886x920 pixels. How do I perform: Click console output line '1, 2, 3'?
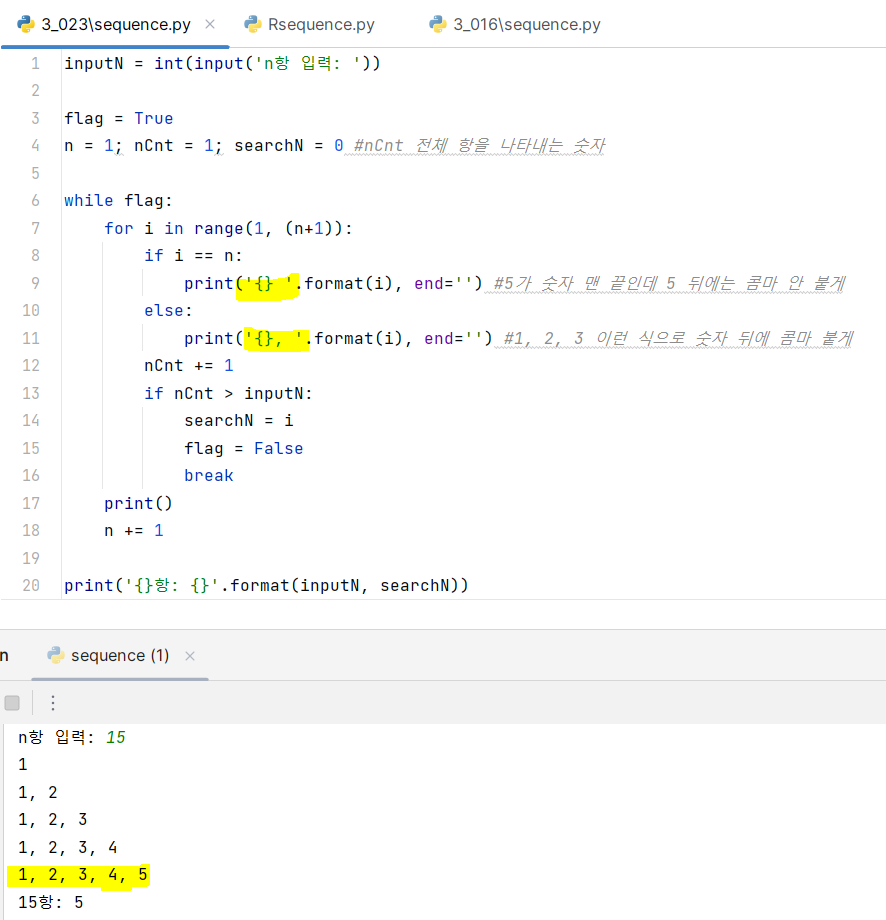coord(53,820)
